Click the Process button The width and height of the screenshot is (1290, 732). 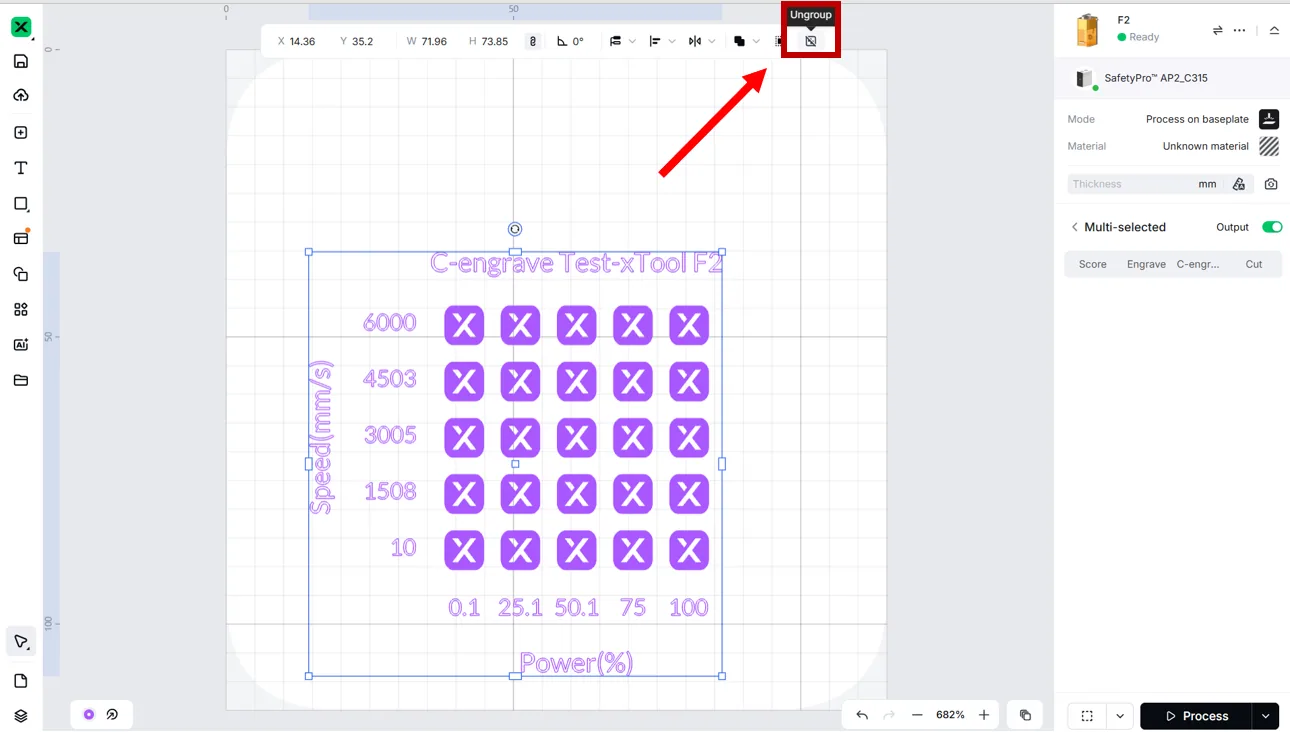pyautogui.click(x=1196, y=716)
